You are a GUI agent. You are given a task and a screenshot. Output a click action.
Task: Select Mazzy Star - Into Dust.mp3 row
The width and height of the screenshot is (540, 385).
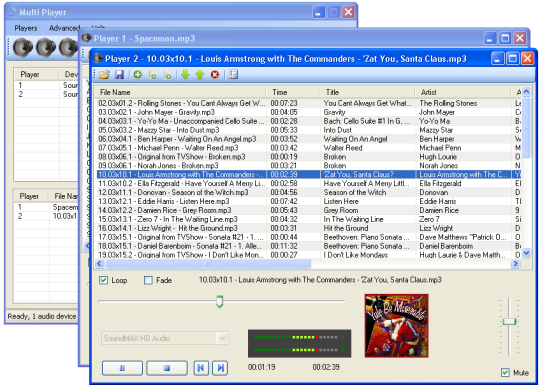(308, 130)
